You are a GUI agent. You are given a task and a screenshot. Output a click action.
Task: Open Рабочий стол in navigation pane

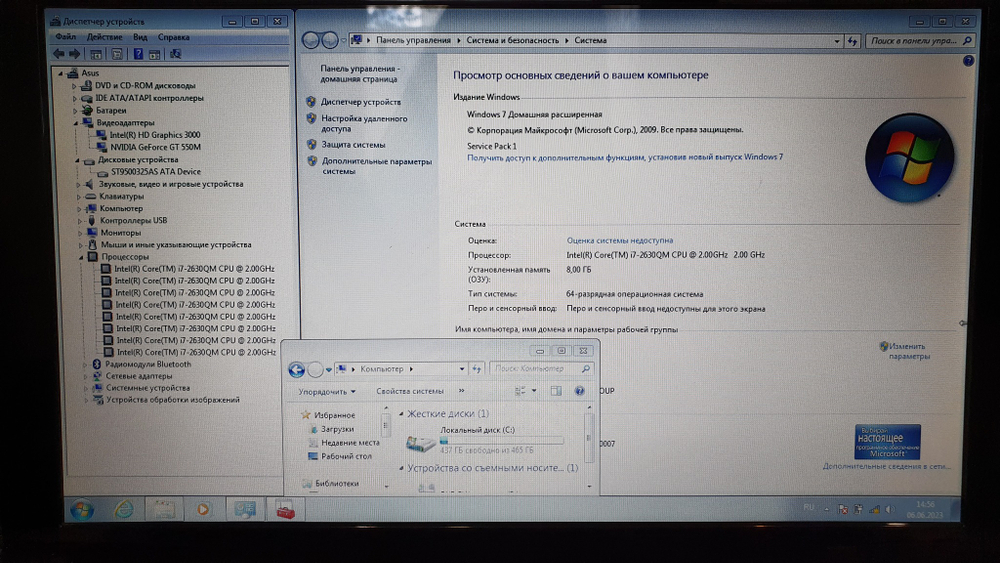point(346,457)
